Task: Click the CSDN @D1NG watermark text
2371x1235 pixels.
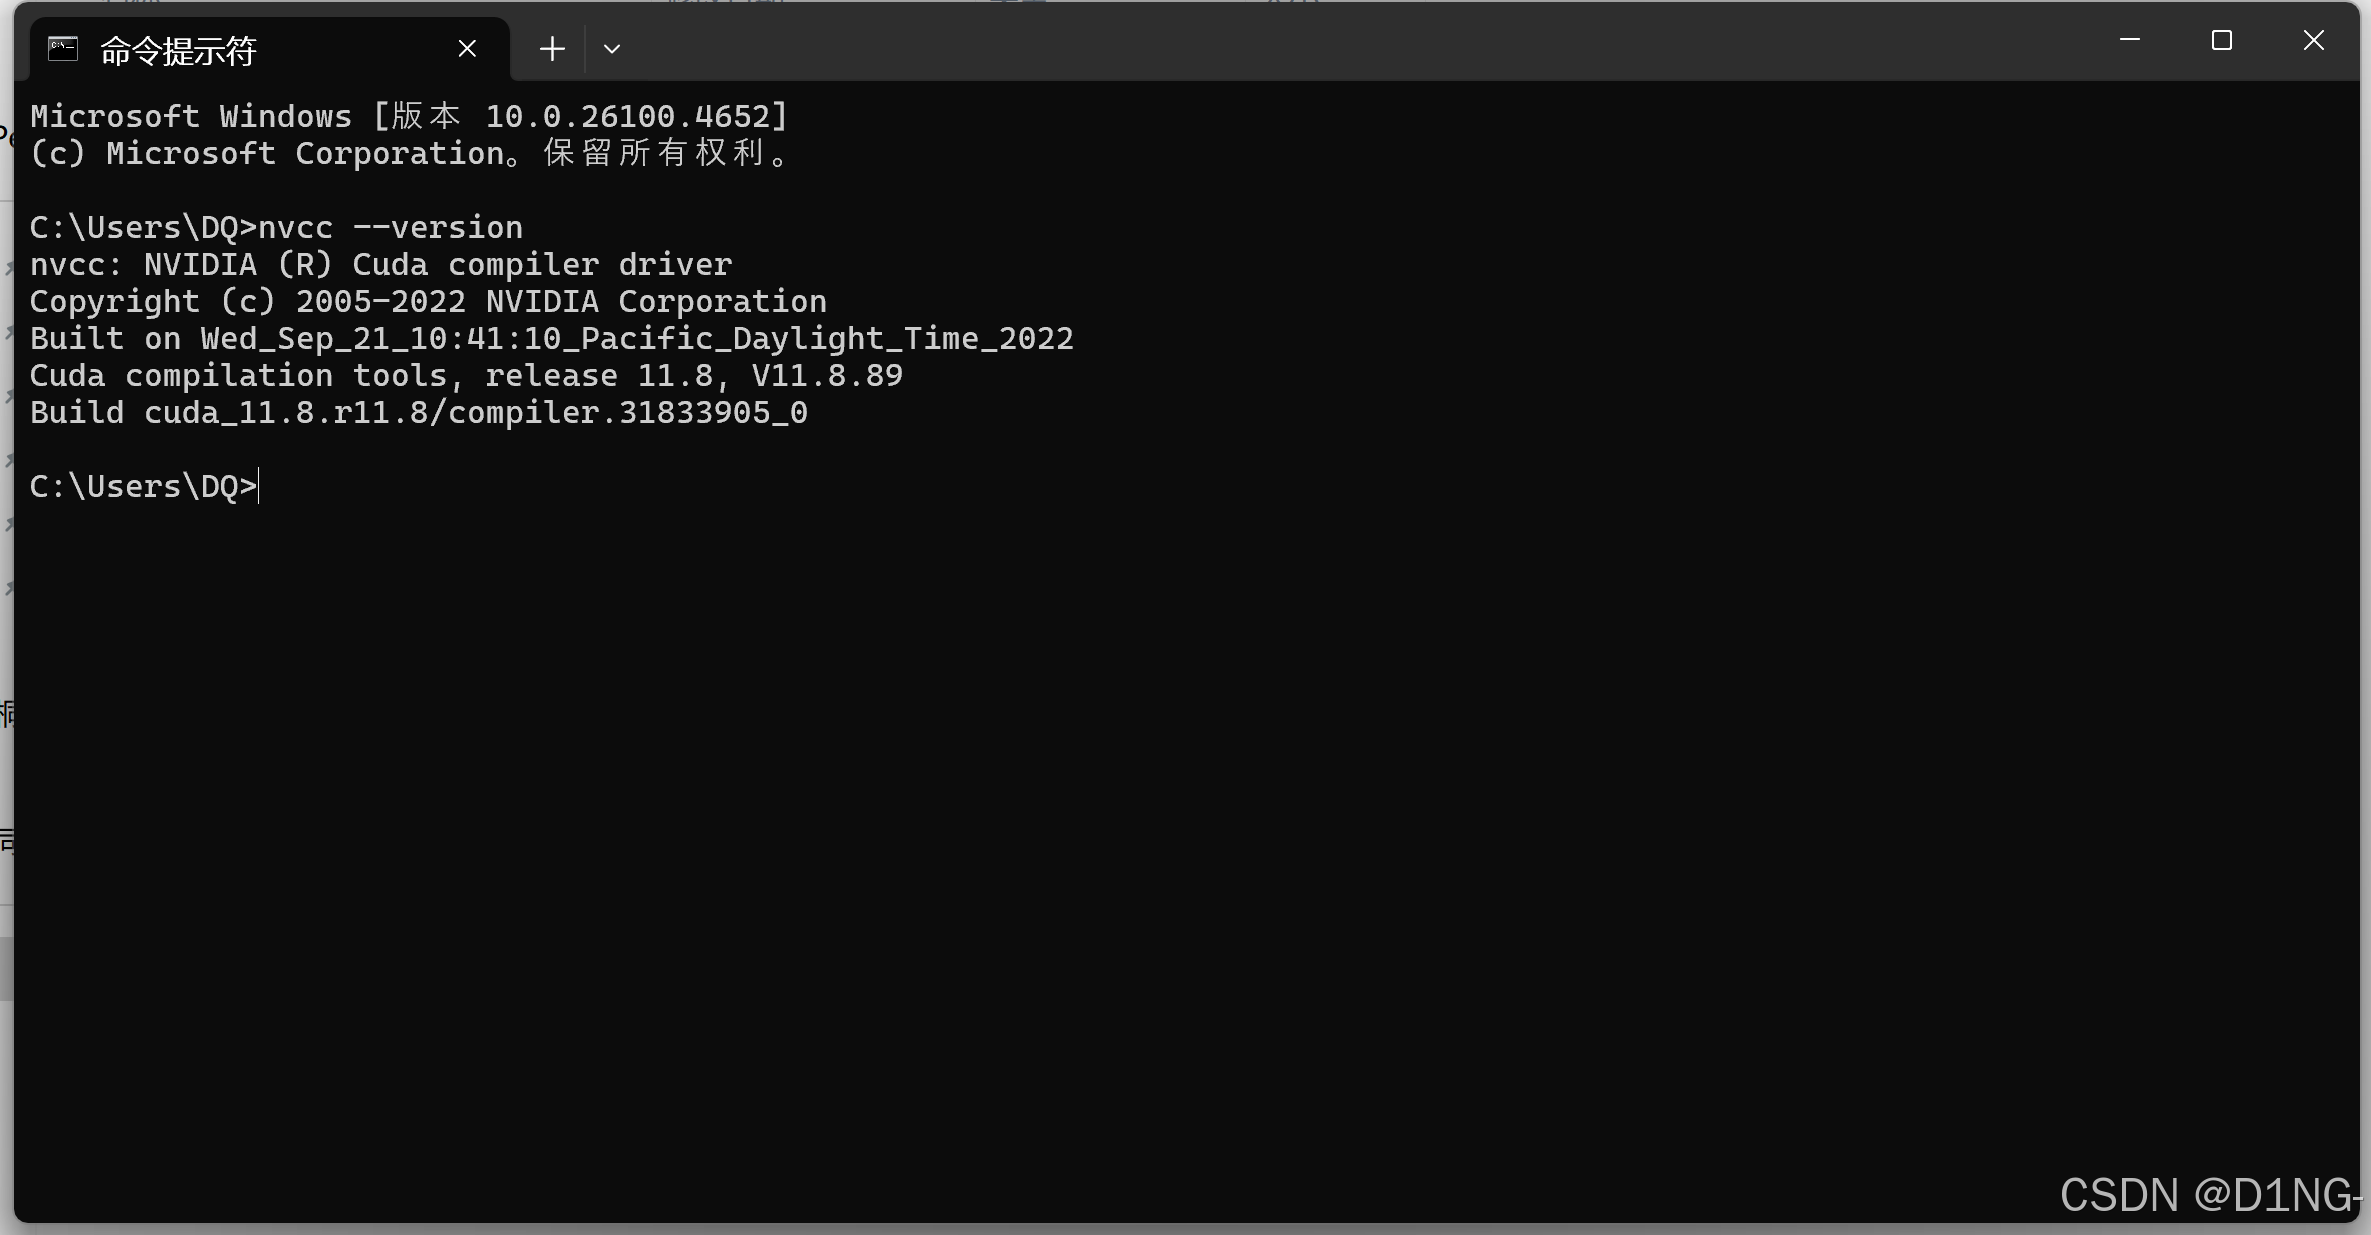Action: point(2210,1193)
